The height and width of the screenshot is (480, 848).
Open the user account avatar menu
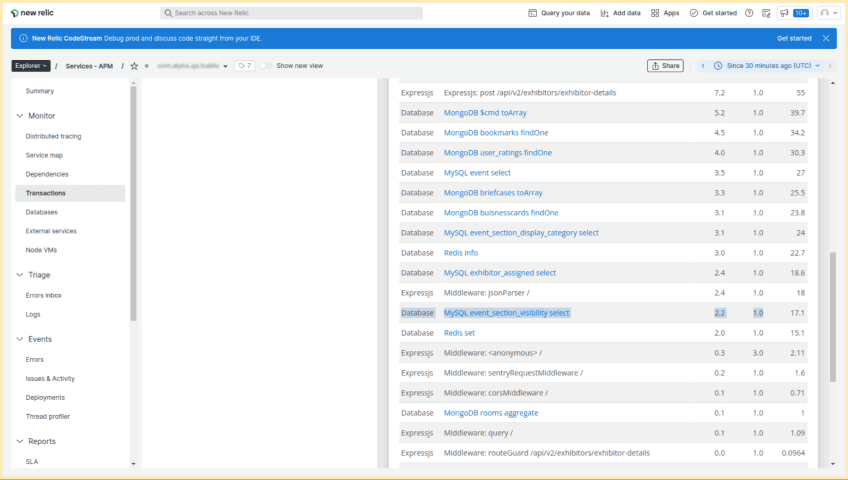click(x=828, y=13)
